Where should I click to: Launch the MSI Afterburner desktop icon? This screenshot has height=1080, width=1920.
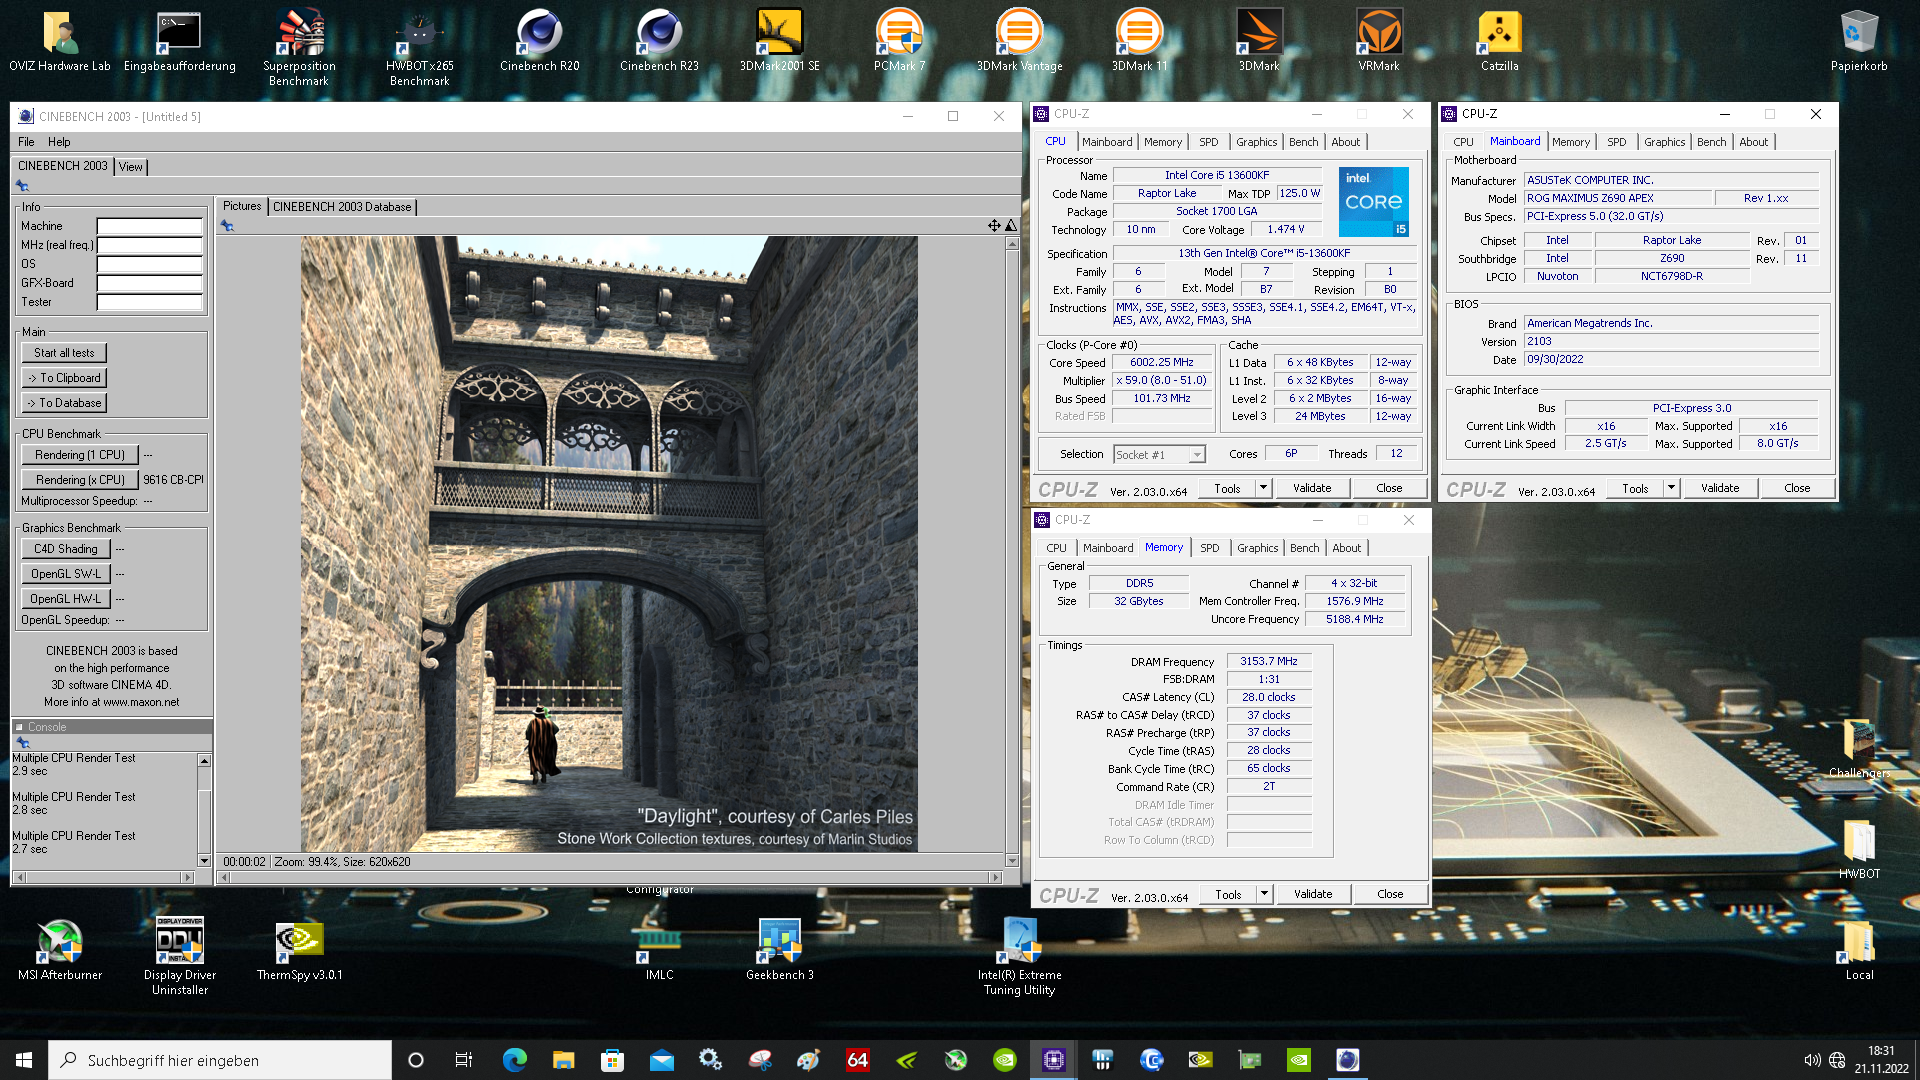pyautogui.click(x=60, y=950)
